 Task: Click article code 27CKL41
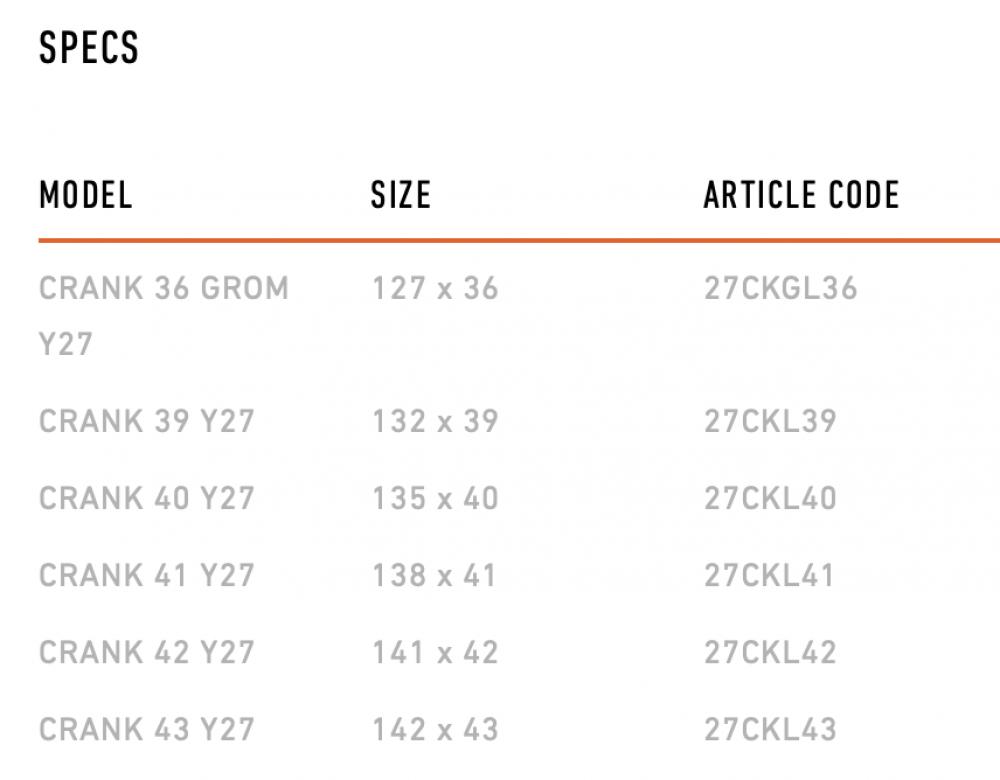[x=769, y=576]
